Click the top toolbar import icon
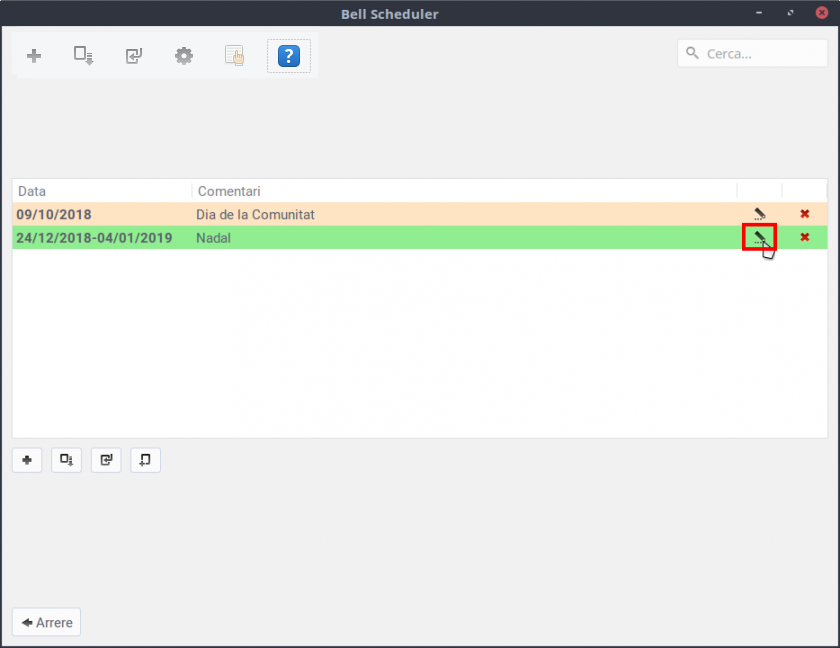 [x=134, y=56]
